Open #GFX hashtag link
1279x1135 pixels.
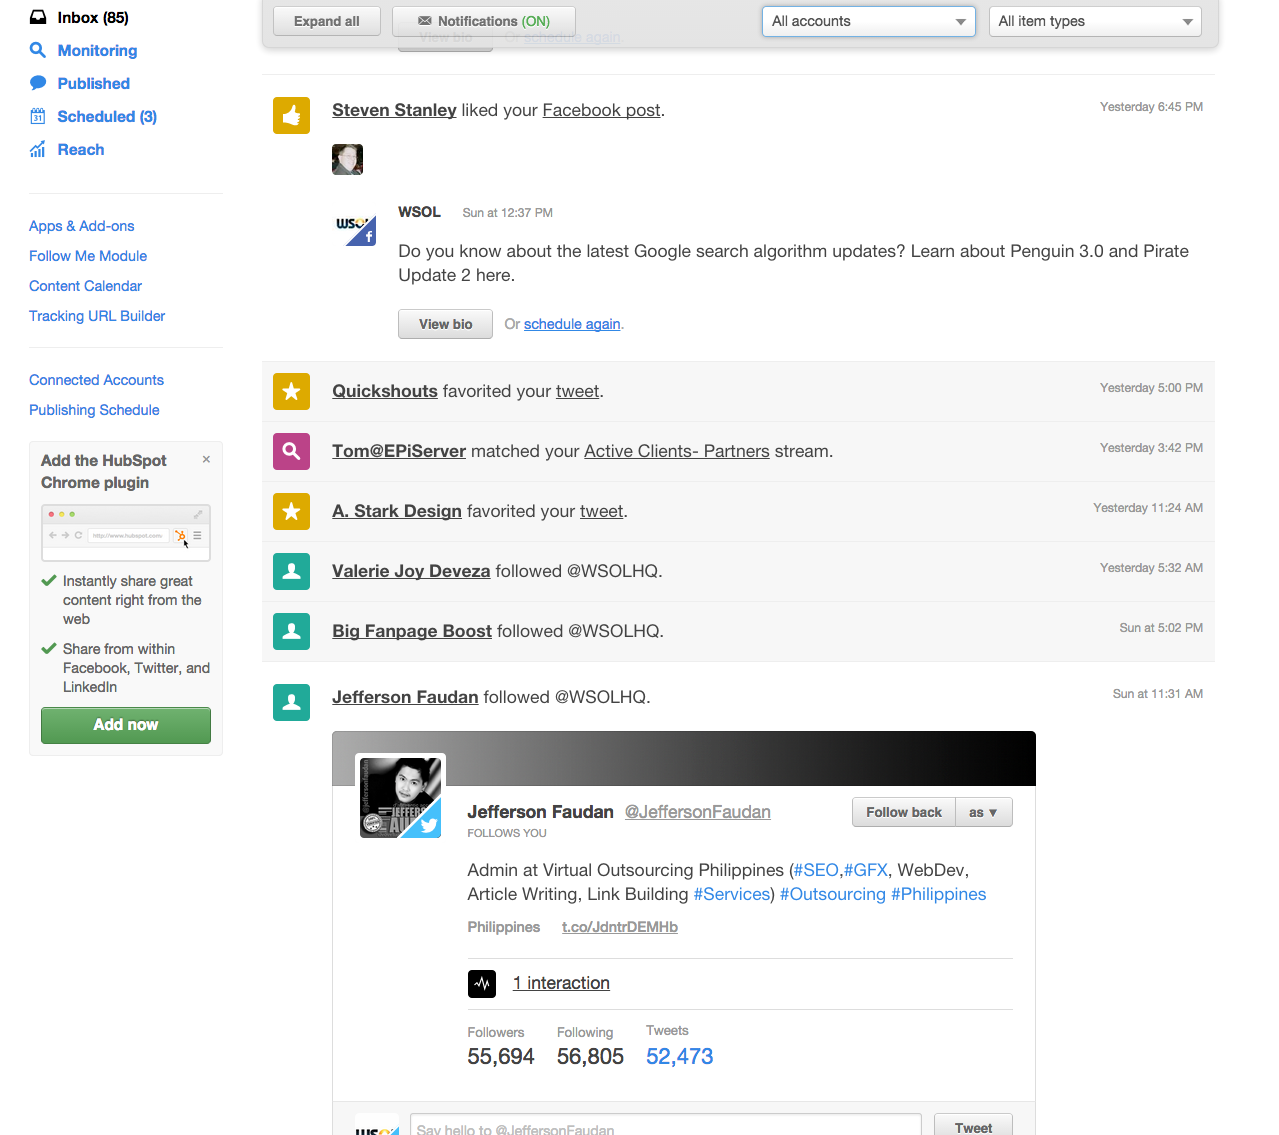866,870
